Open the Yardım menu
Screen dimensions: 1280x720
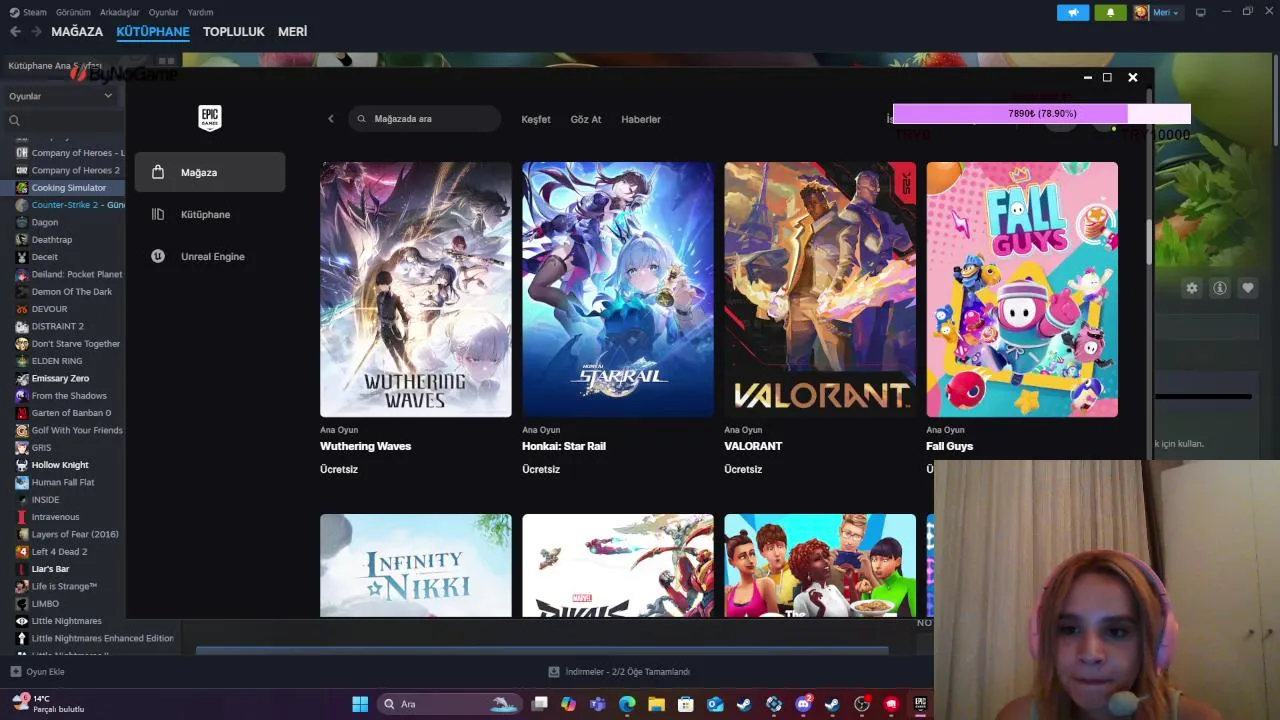tap(201, 12)
